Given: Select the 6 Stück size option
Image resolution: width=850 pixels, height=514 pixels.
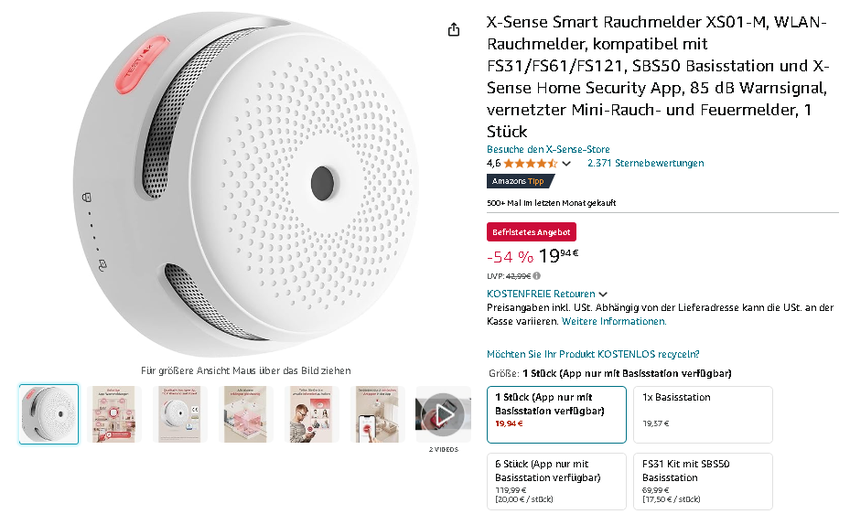Looking at the screenshot, I should click(x=556, y=481).
